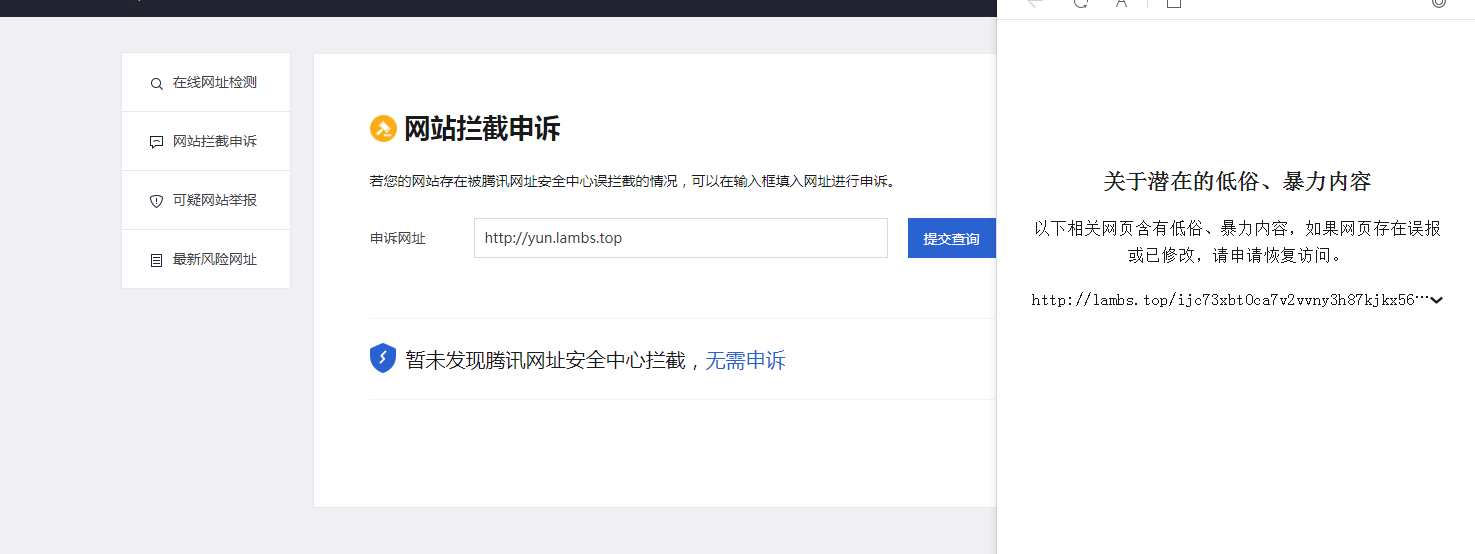
Task: Click the 申诉网址 field label
Action: pyautogui.click(x=398, y=238)
